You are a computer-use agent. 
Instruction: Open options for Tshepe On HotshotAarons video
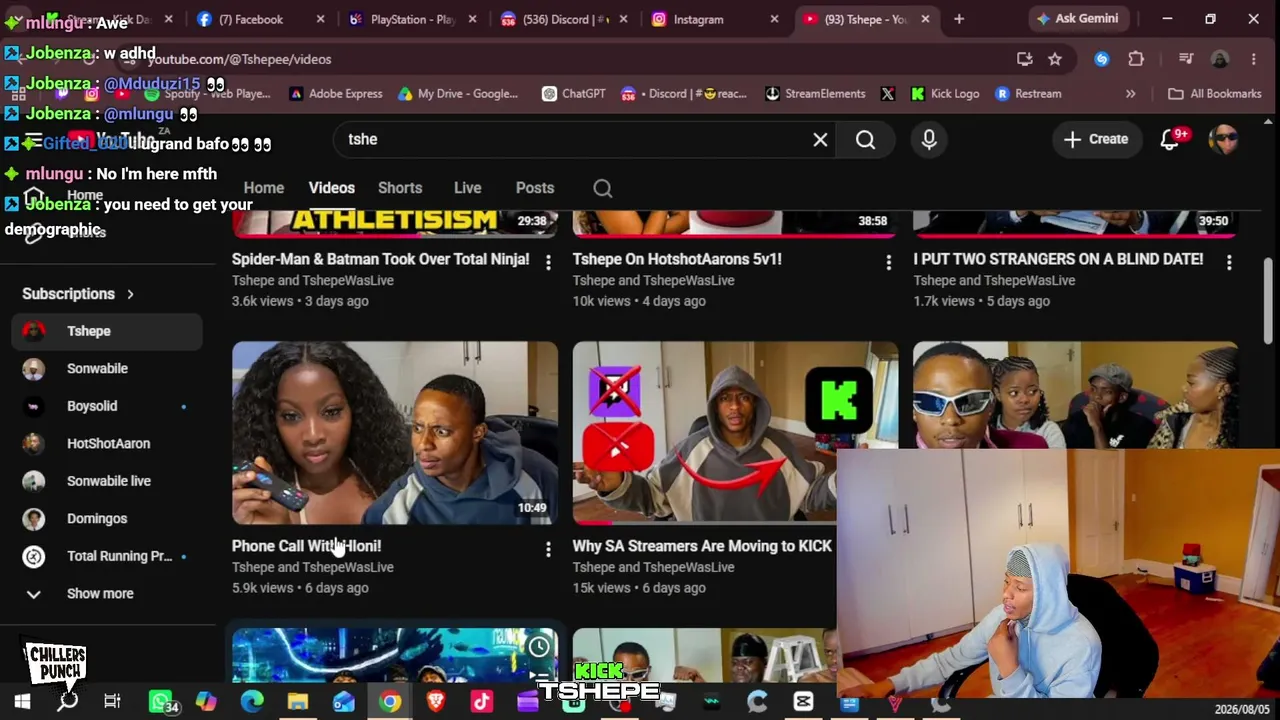[888, 262]
